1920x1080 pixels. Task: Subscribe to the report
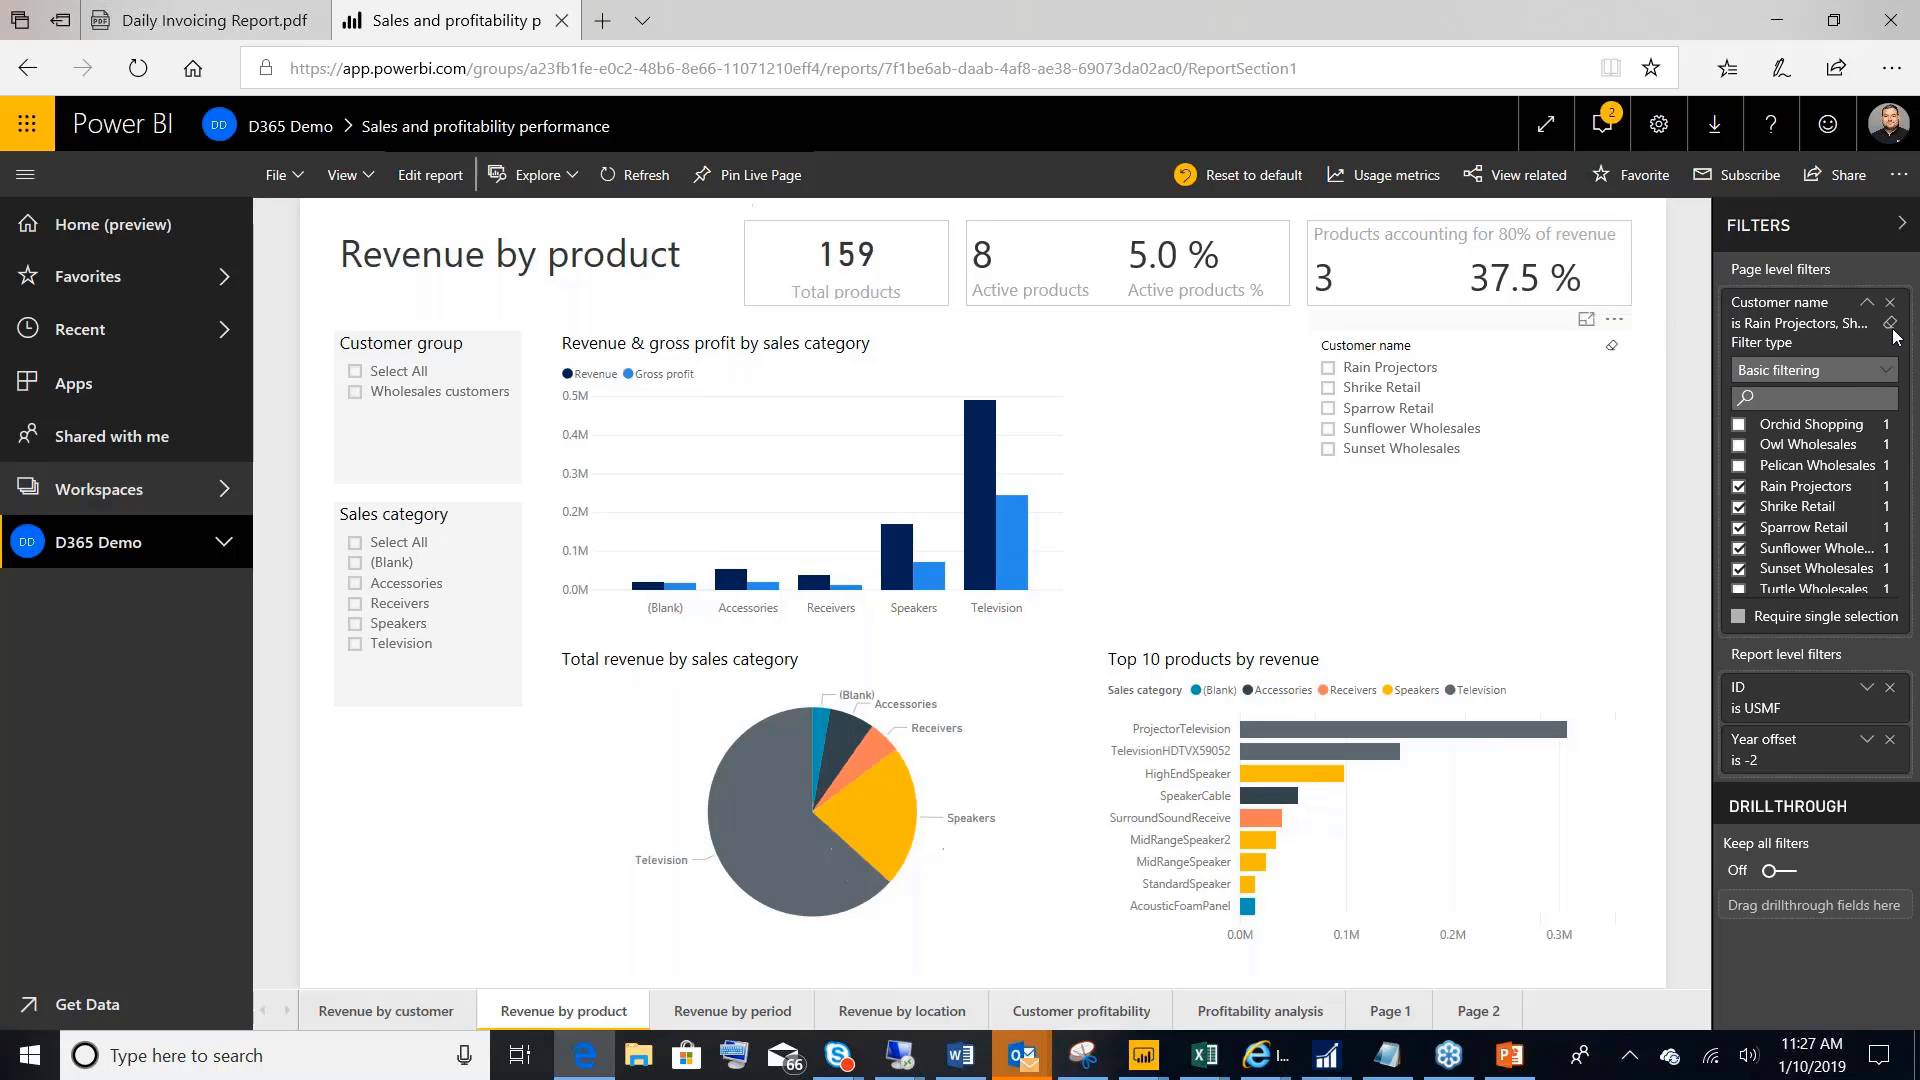(x=1737, y=174)
